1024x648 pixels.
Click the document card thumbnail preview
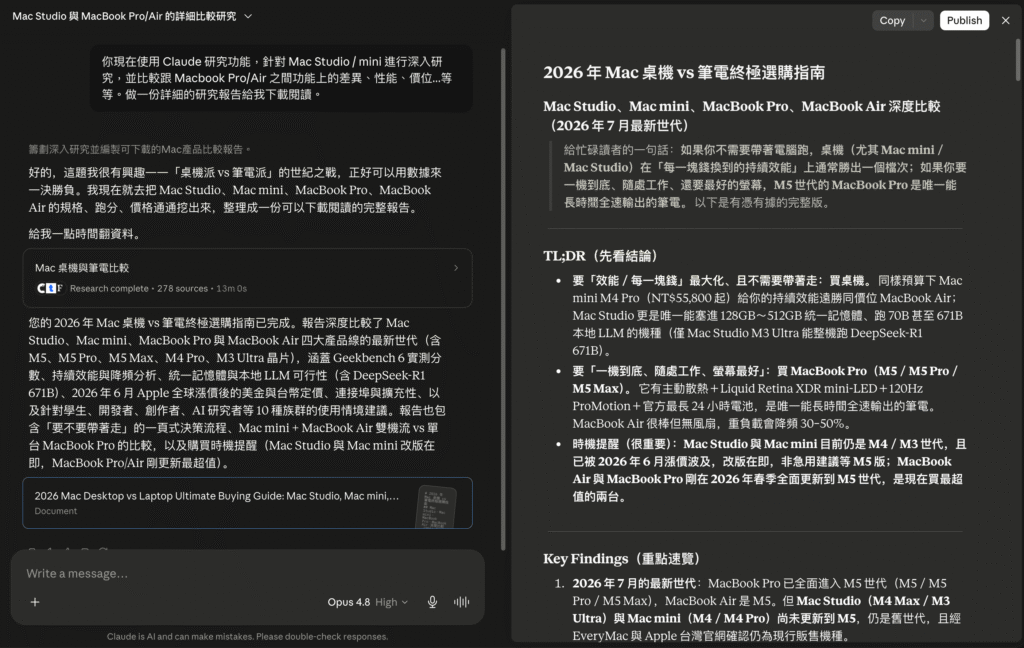tap(436, 506)
